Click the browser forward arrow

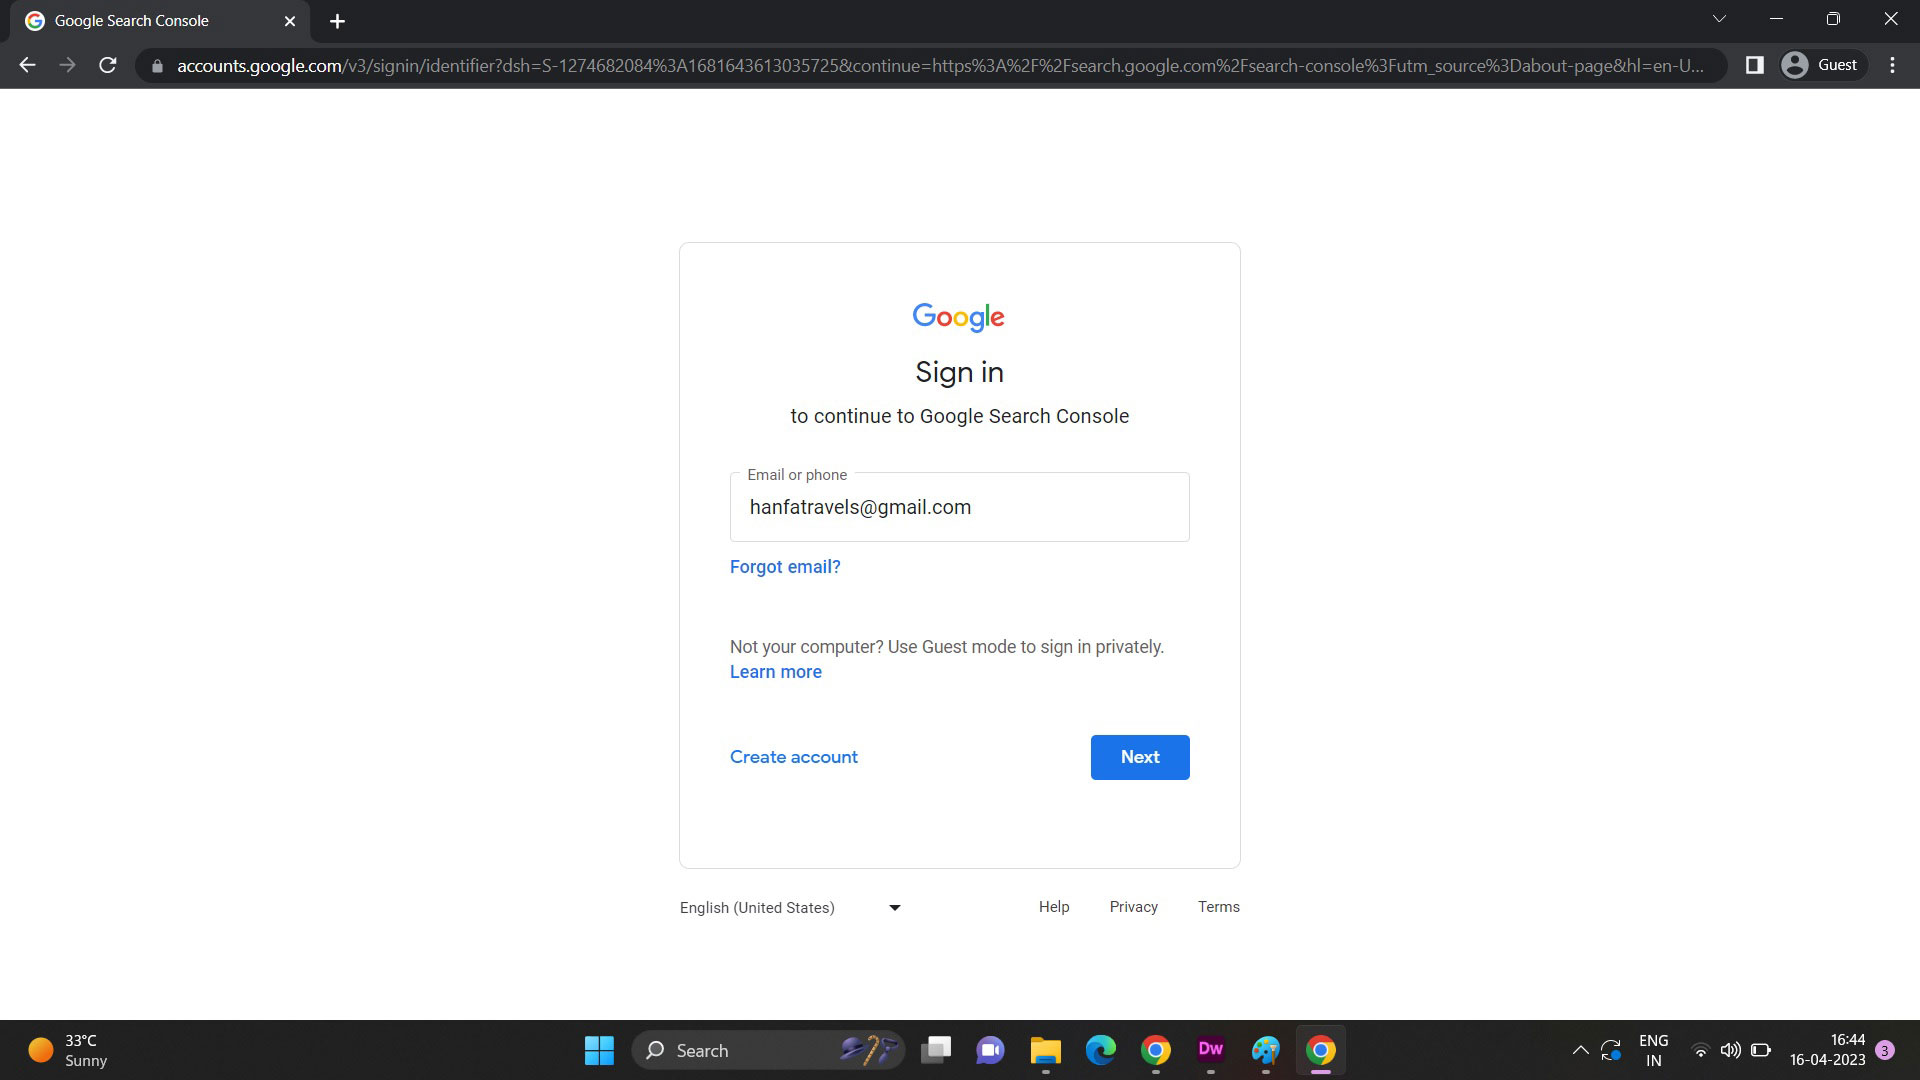click(67, 65)
